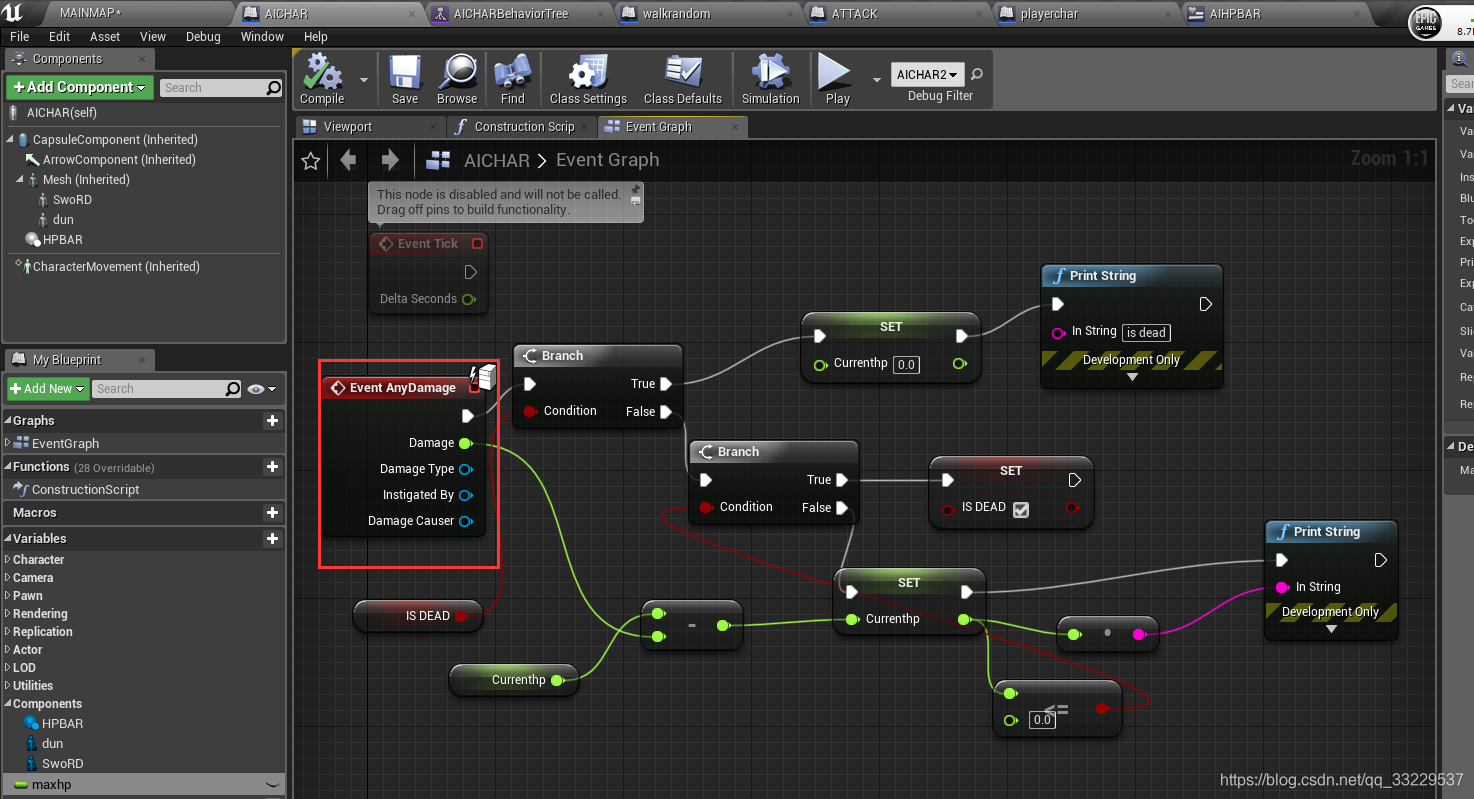The width and height of the screenshot is (1474, 799).
Task: Click the debug filter magnifier icon
Action: click(x=977, y=74)
